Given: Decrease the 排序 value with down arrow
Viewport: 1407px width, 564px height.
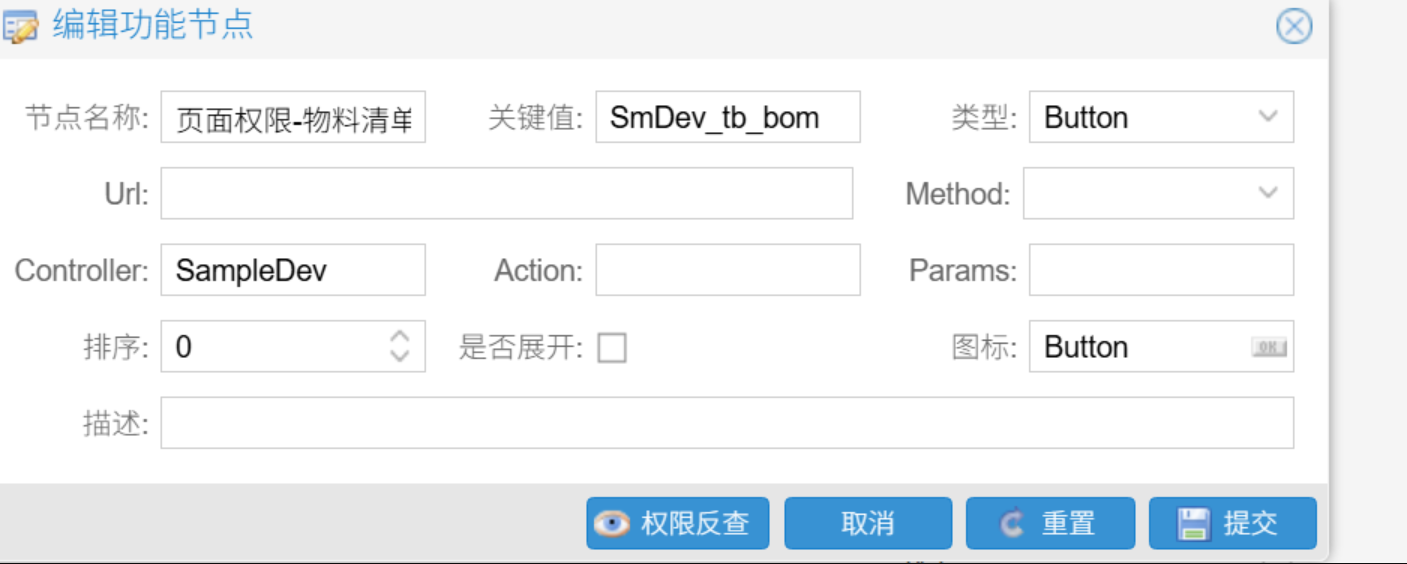Looking at the screenshot, I should pyautogui.click(x=400, y=355).
